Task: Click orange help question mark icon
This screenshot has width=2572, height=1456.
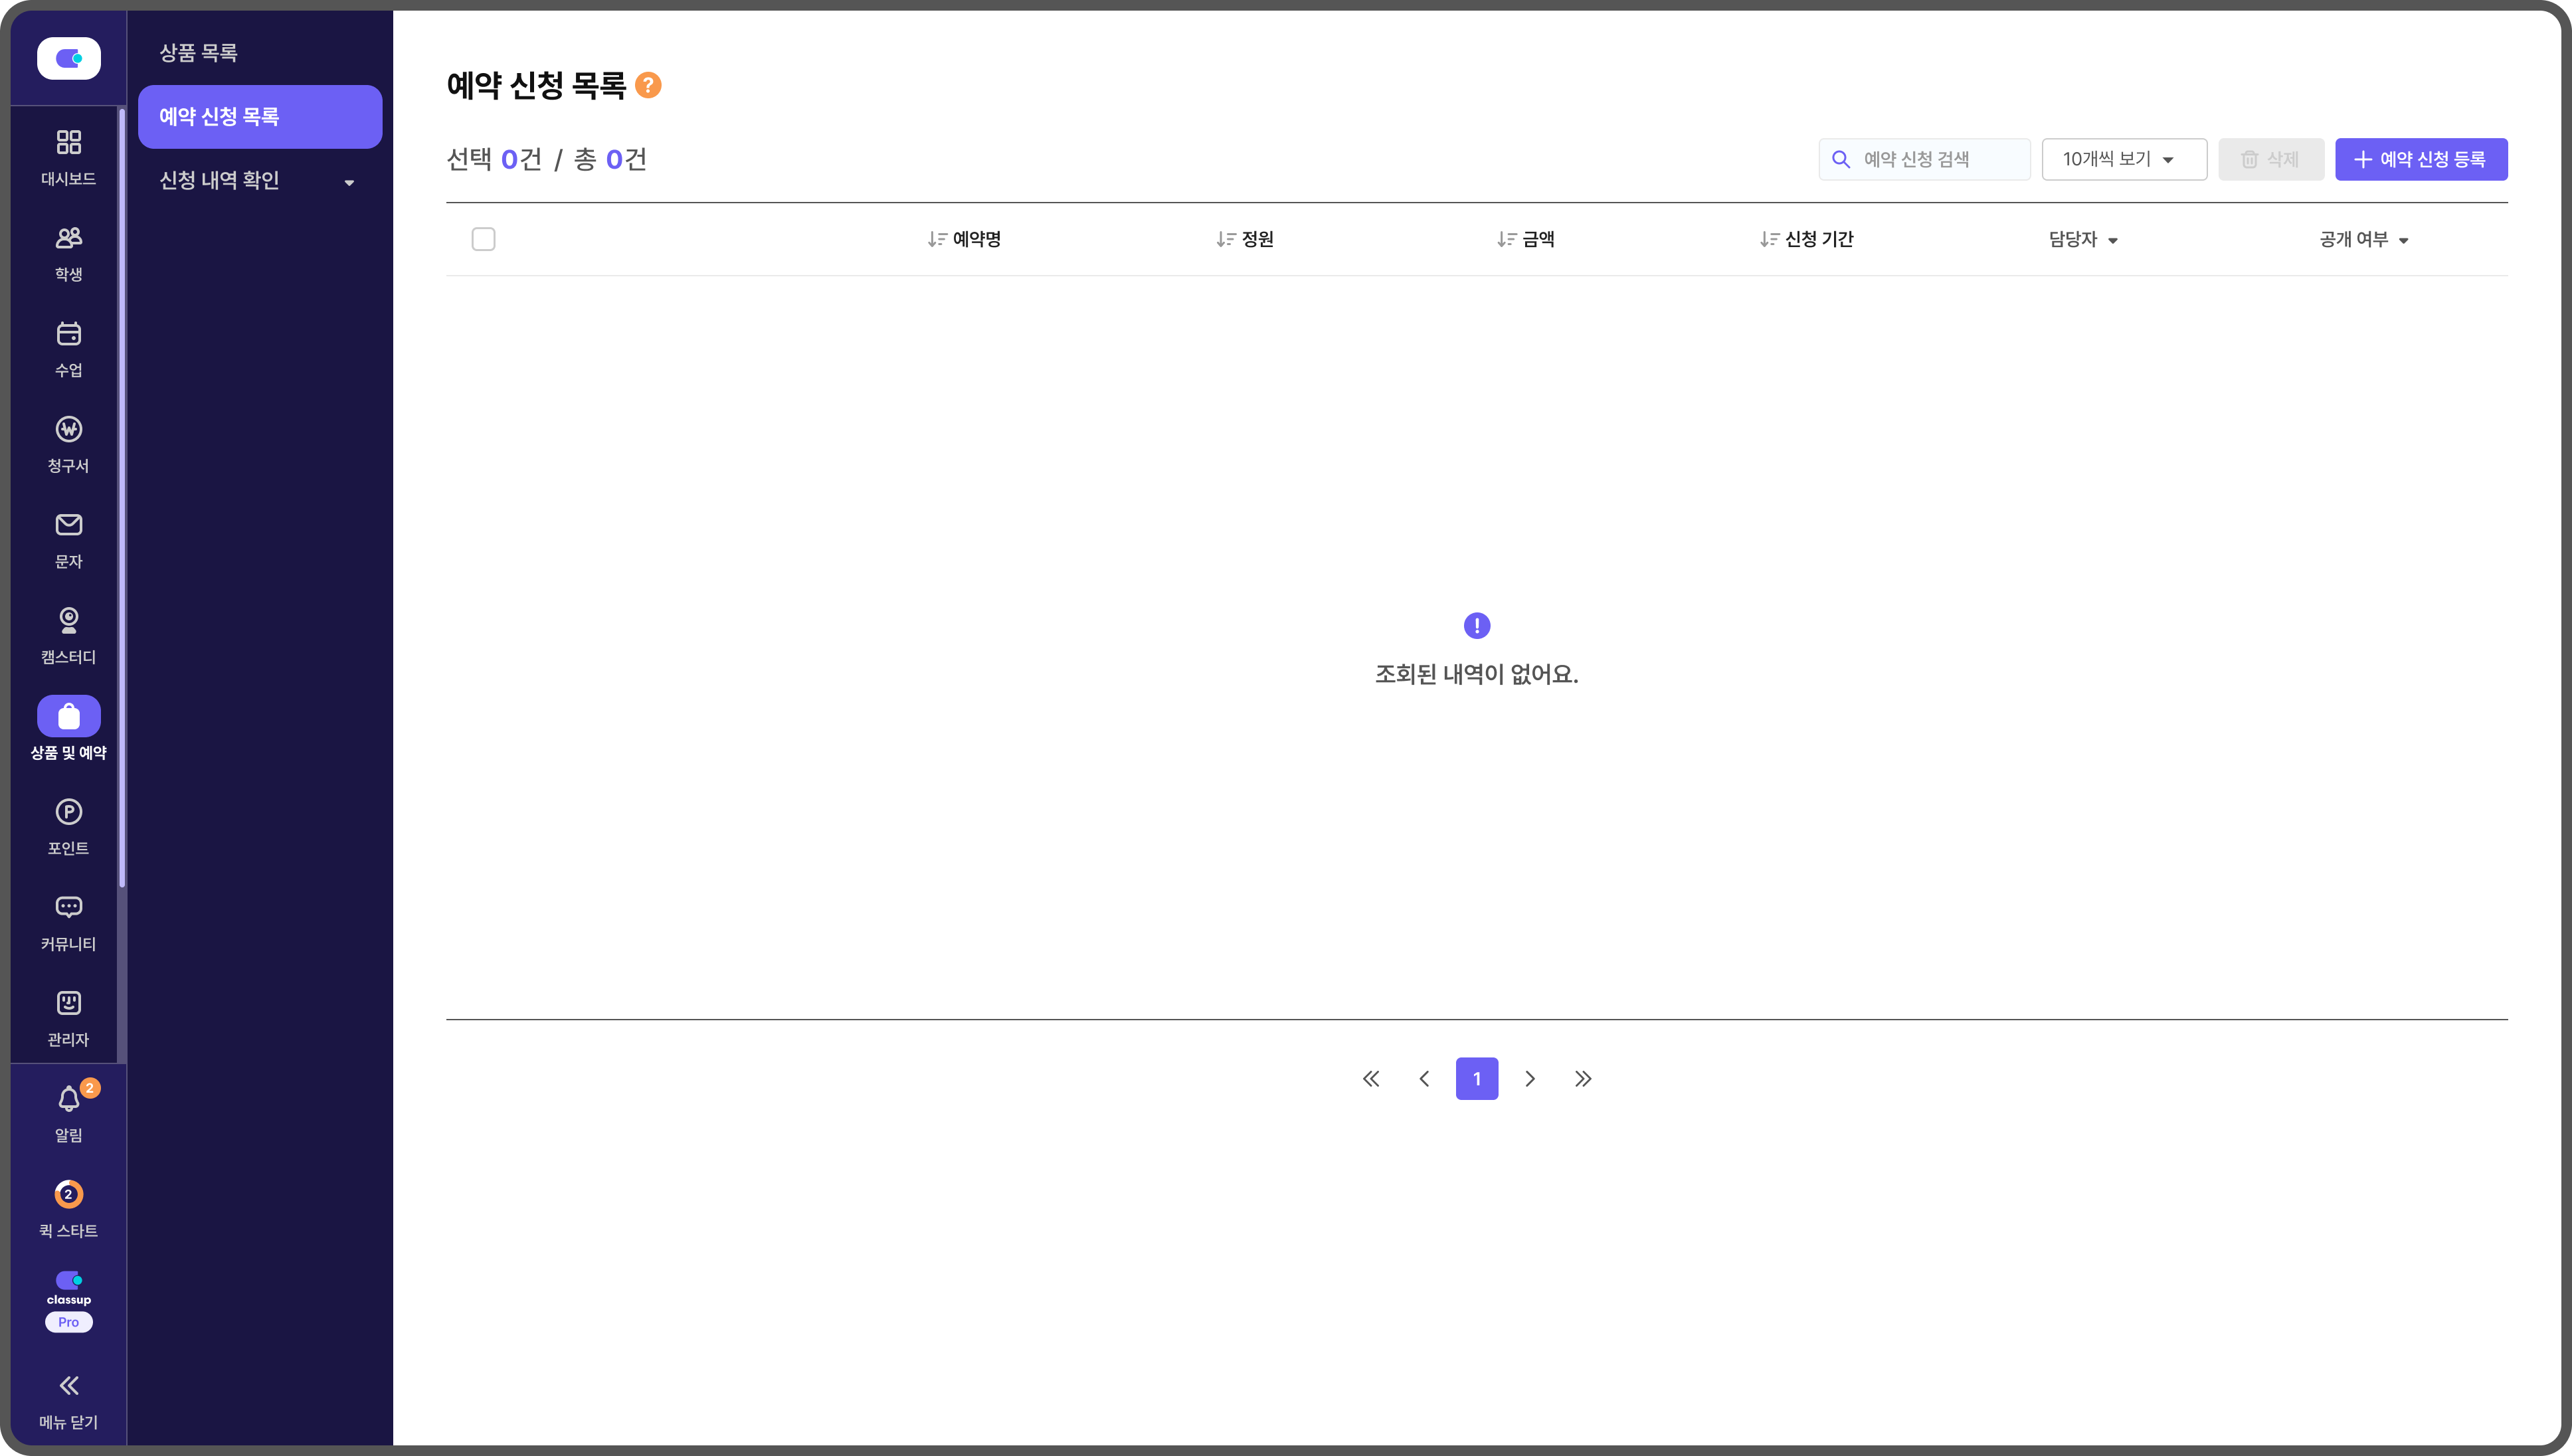Action: 648,85
